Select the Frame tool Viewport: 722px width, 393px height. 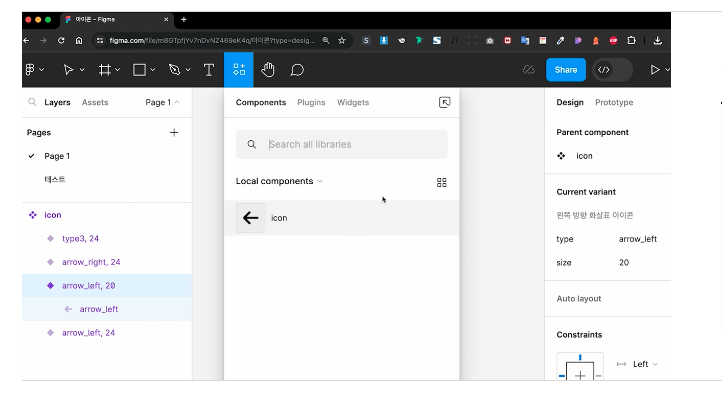pos(105,70)
